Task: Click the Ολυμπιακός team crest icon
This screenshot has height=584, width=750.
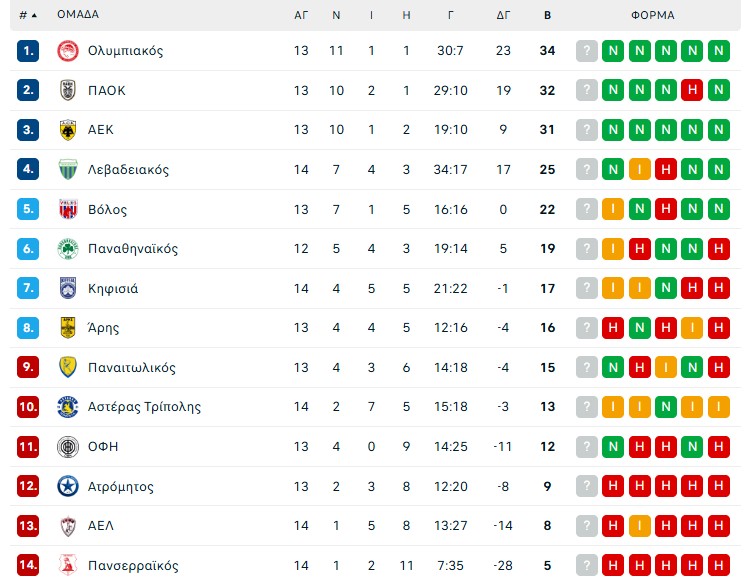Action: (68, 51)
